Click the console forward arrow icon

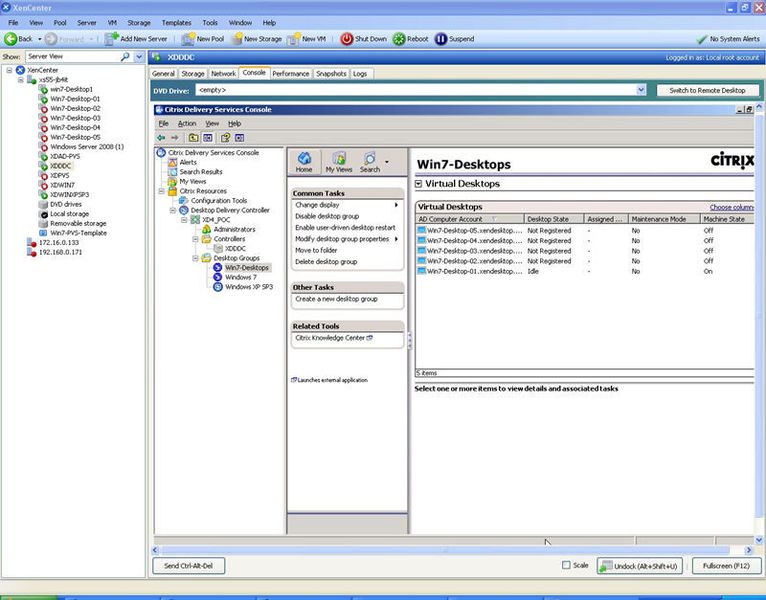pyautogui.click(x=174, y=138)
